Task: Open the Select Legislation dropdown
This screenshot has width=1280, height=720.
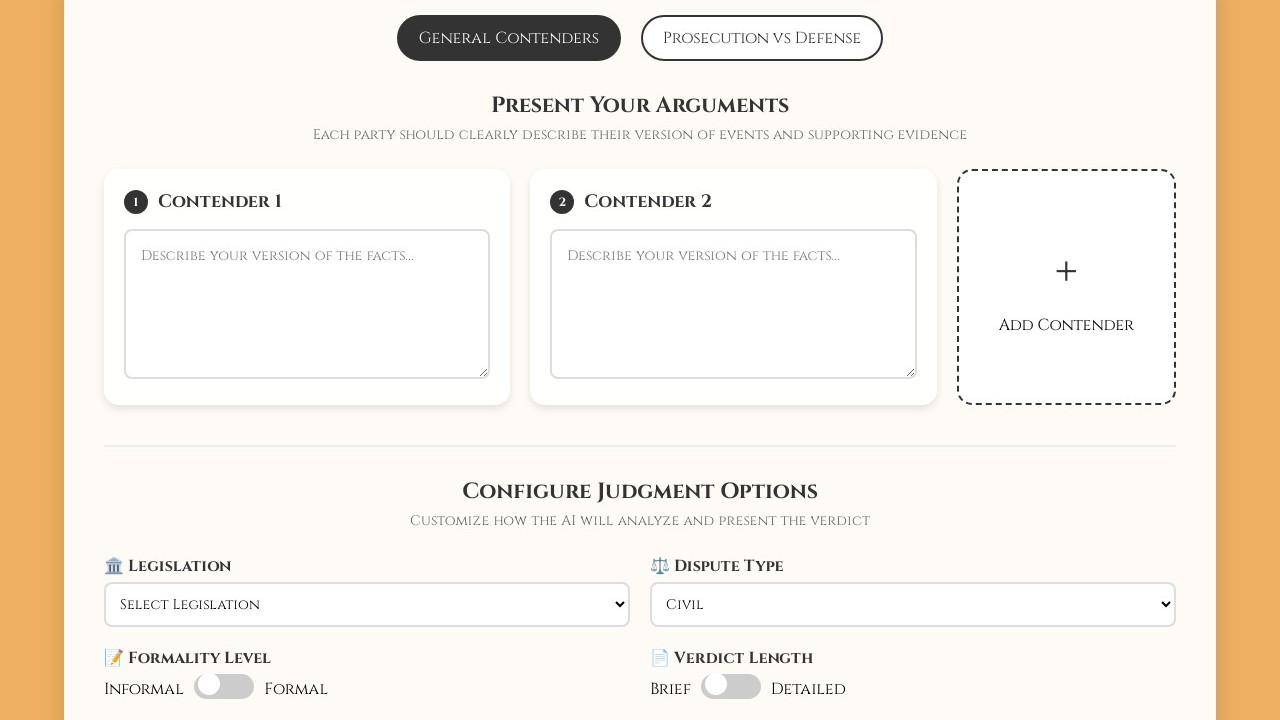Action: 367,605
